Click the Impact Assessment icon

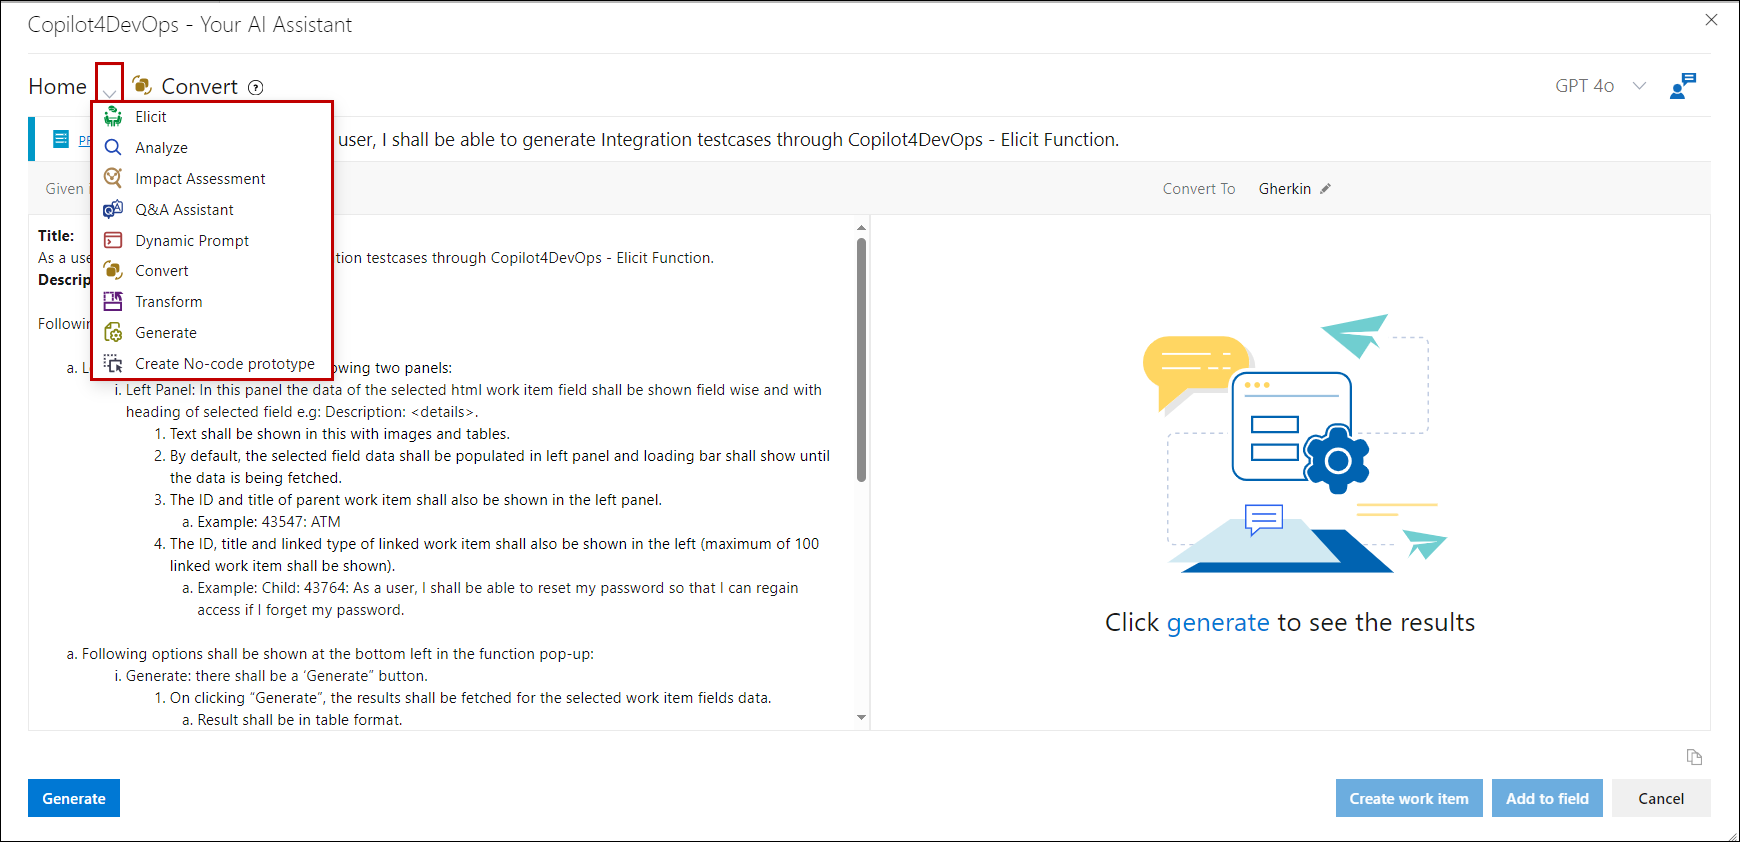point(113,178)
